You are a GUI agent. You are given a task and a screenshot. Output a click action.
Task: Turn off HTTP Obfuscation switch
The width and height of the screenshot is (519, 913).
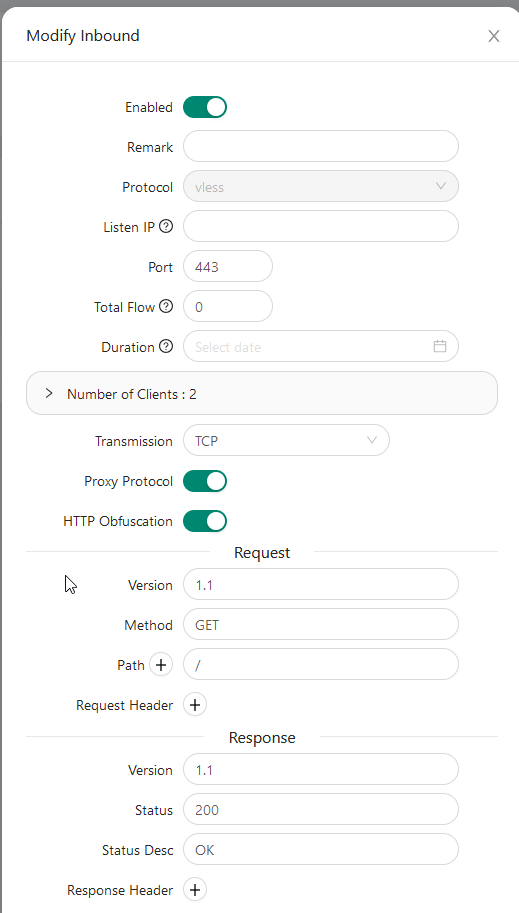[205, 521]
